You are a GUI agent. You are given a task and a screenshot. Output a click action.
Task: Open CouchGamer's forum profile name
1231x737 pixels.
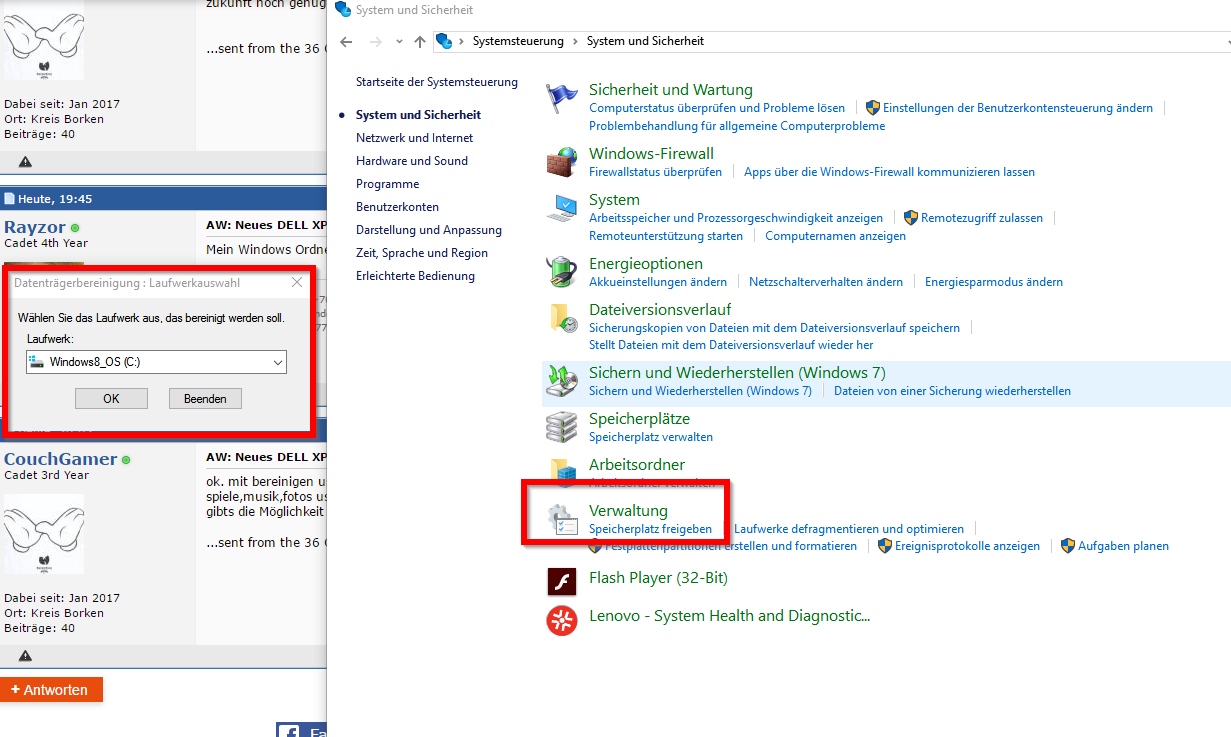tap(60, 460)
